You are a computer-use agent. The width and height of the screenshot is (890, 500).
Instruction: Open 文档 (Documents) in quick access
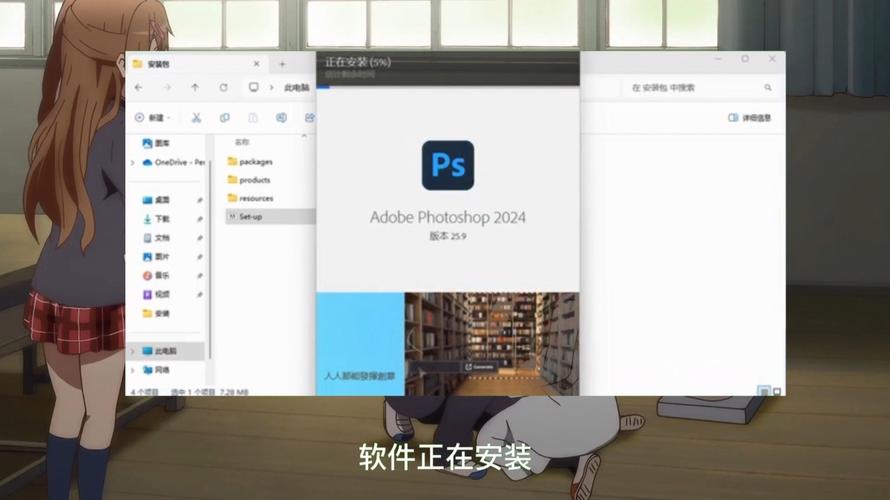click(156, 238)
